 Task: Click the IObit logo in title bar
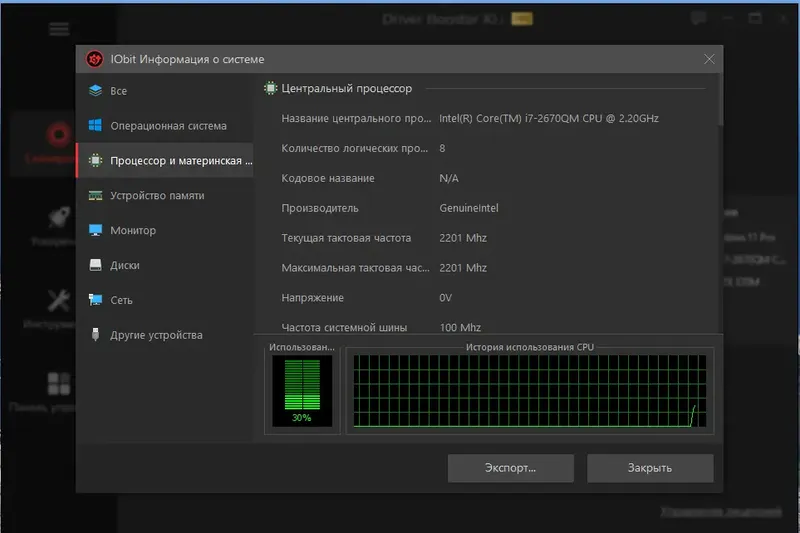tap(94, 59)
